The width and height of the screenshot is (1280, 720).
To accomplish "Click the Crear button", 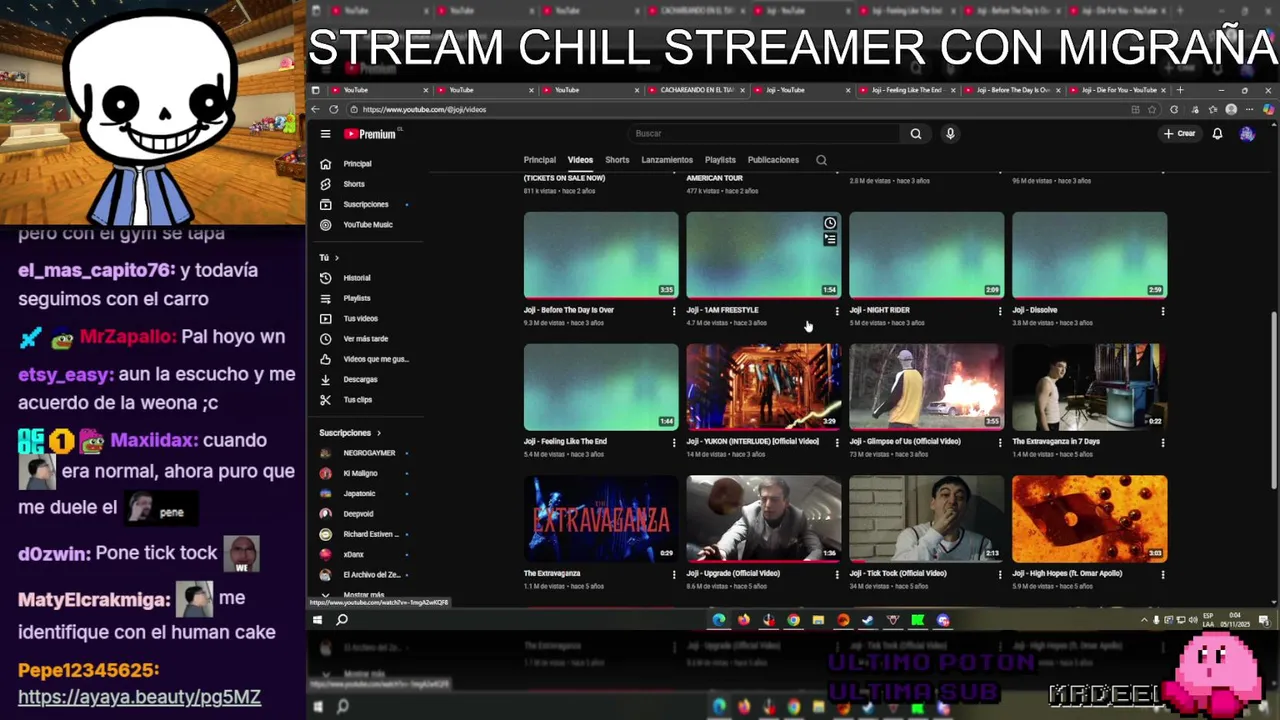I will click(x=1180, y=134).
